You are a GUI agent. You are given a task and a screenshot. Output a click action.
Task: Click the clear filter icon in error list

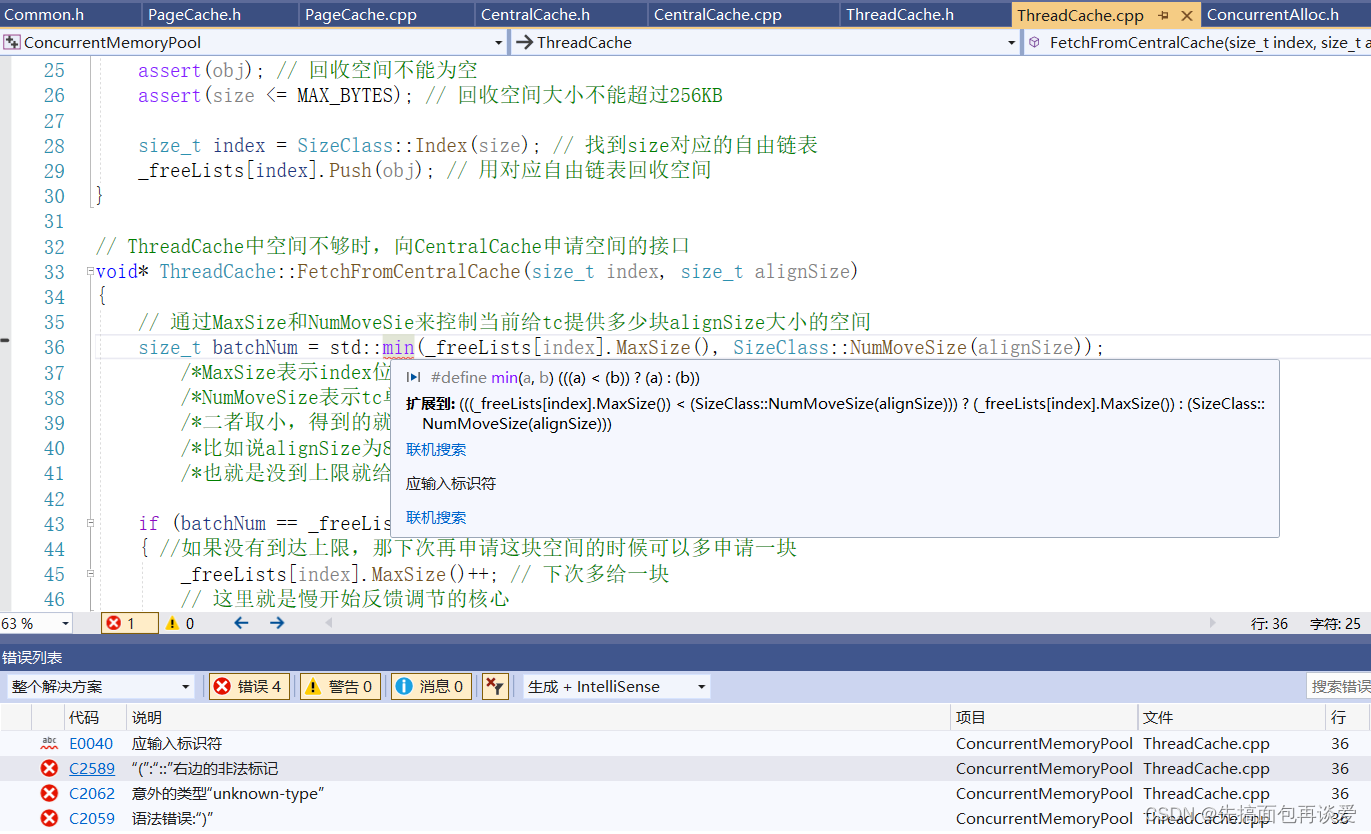tap(494, 687)
